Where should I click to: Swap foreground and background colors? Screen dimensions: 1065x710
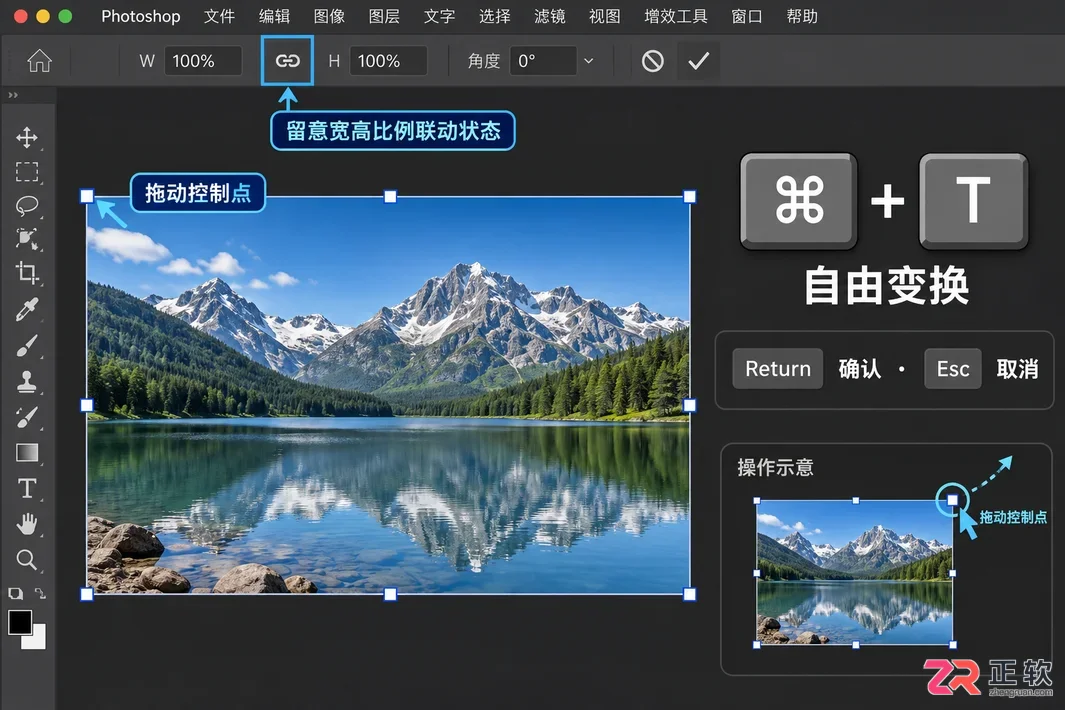40,593
